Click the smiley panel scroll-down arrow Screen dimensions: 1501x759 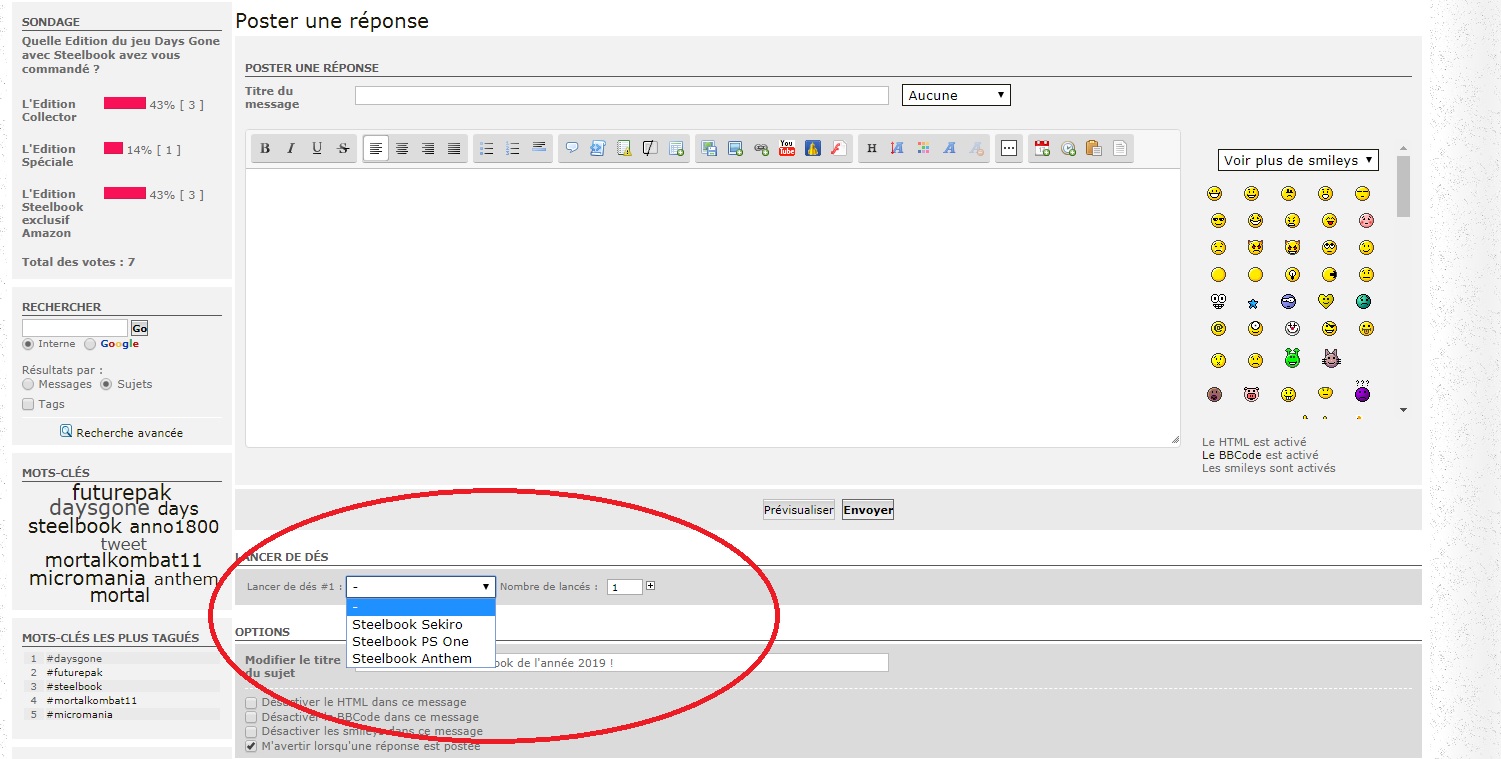(x=1403, y=409)
